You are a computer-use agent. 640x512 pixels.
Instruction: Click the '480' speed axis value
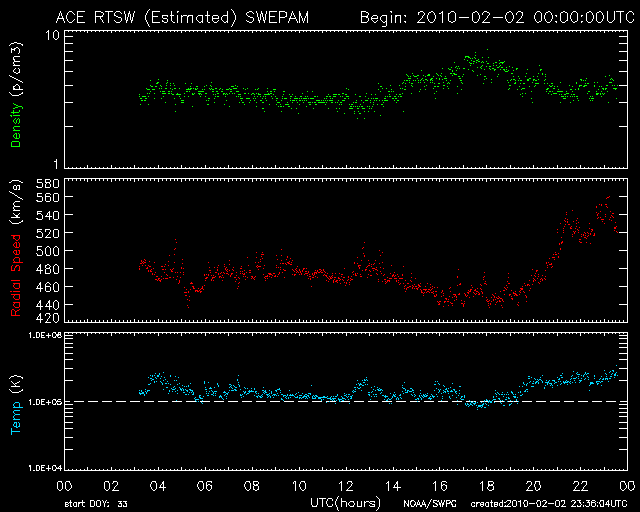coord(48,269)
